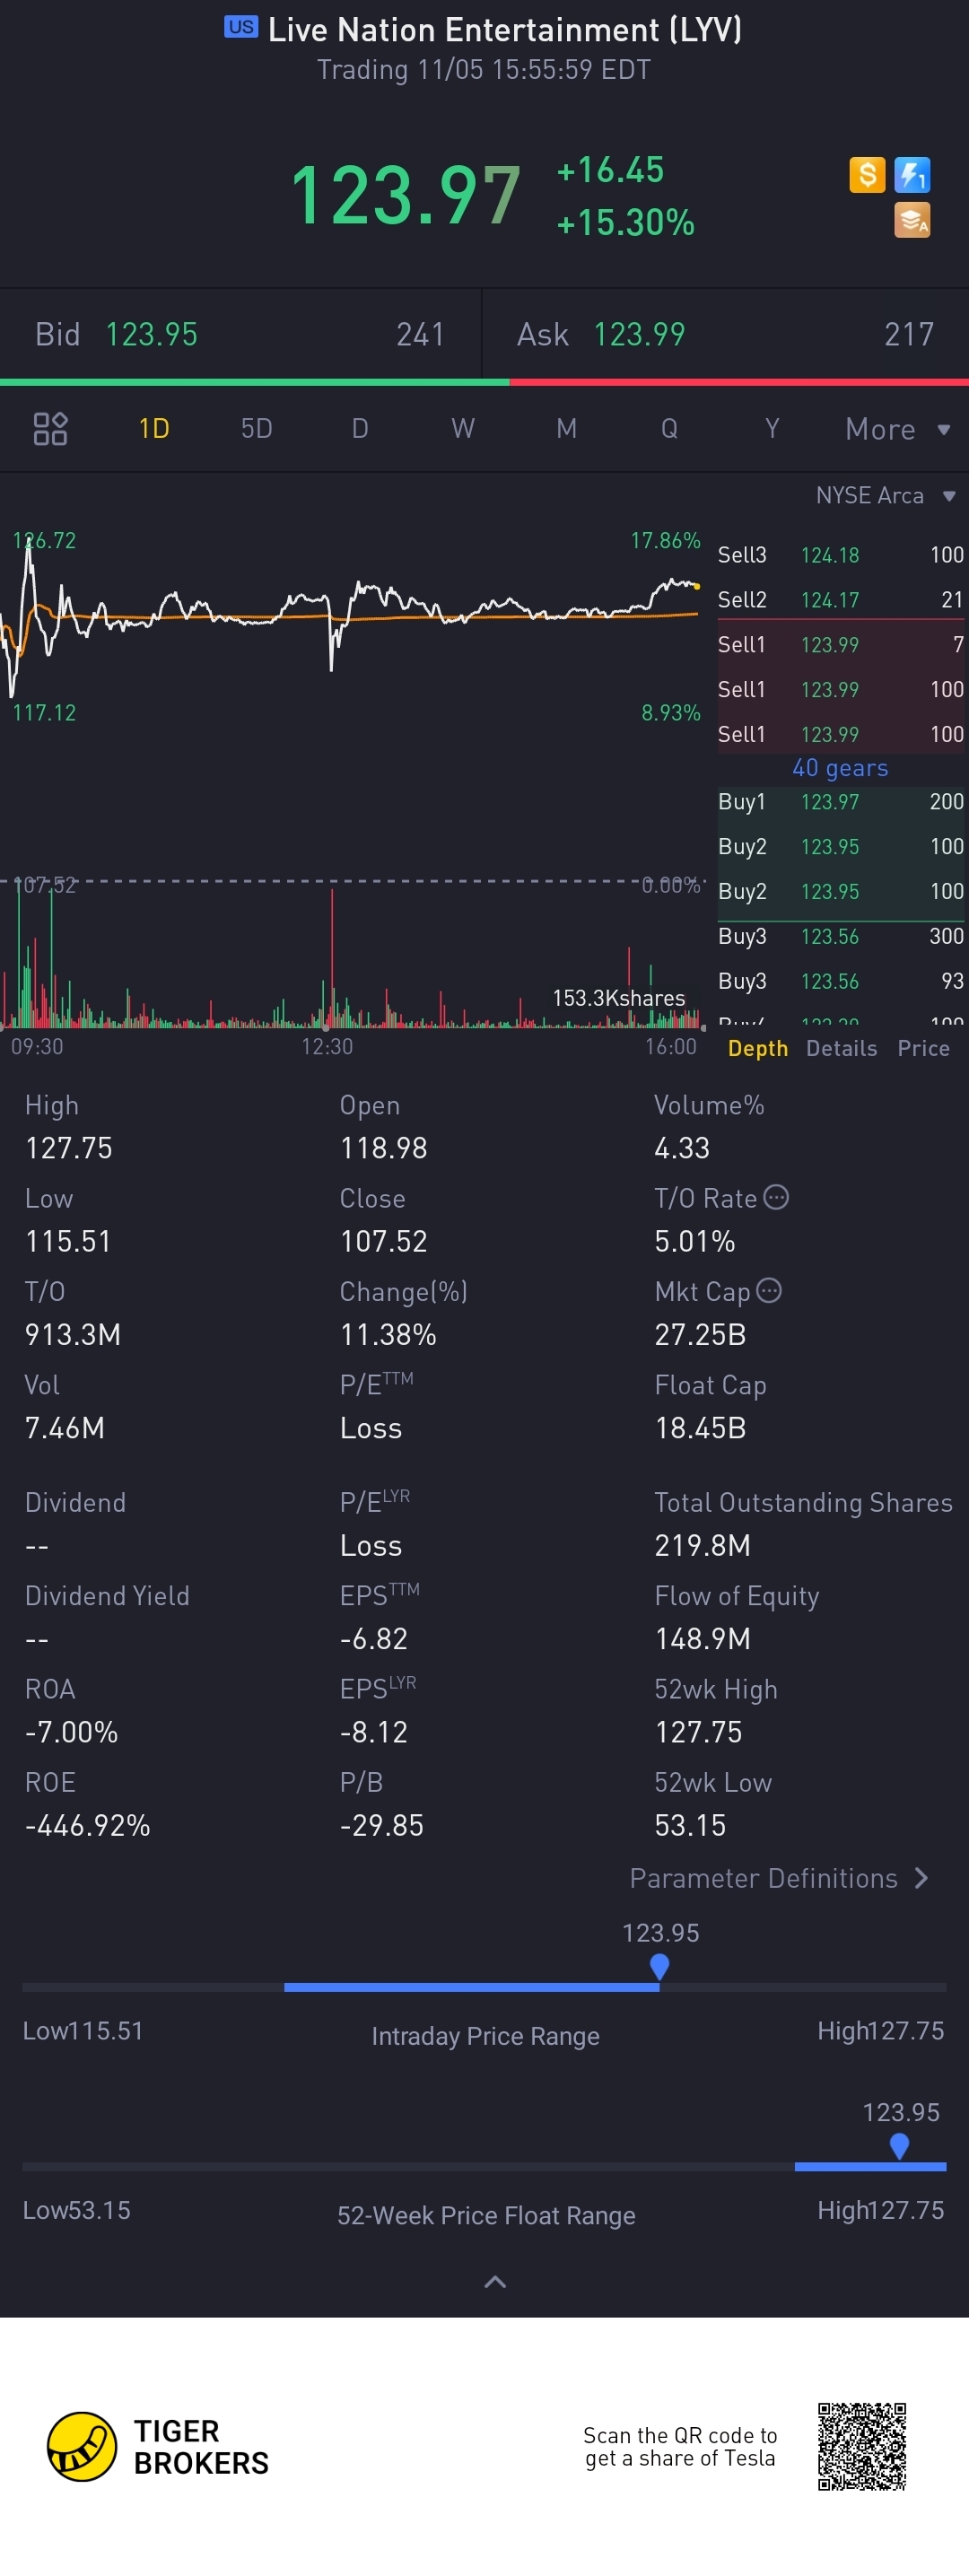The width and height of the screenshot is (969, 2576).
Task: Select Sell3 order at 124.18
Action: tap(841, 555)
